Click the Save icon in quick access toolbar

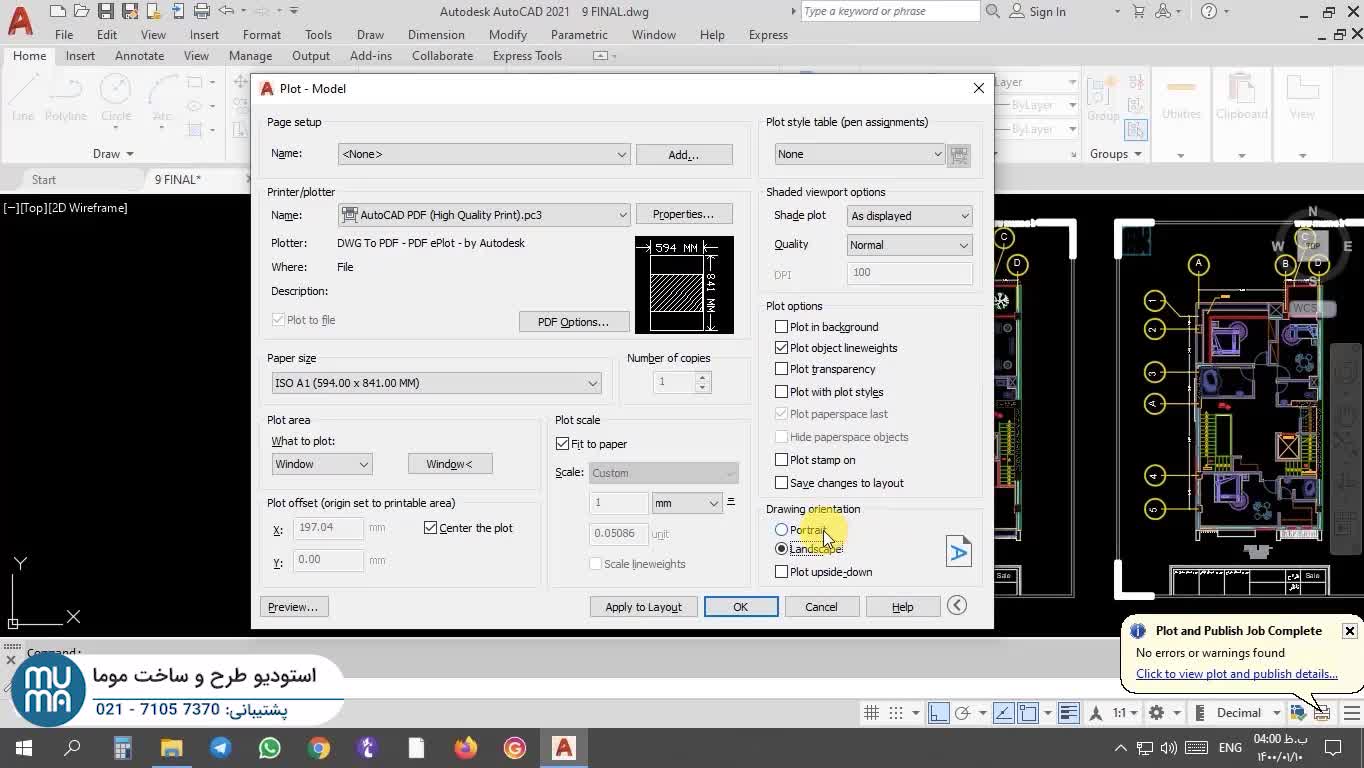pos(105,11)
